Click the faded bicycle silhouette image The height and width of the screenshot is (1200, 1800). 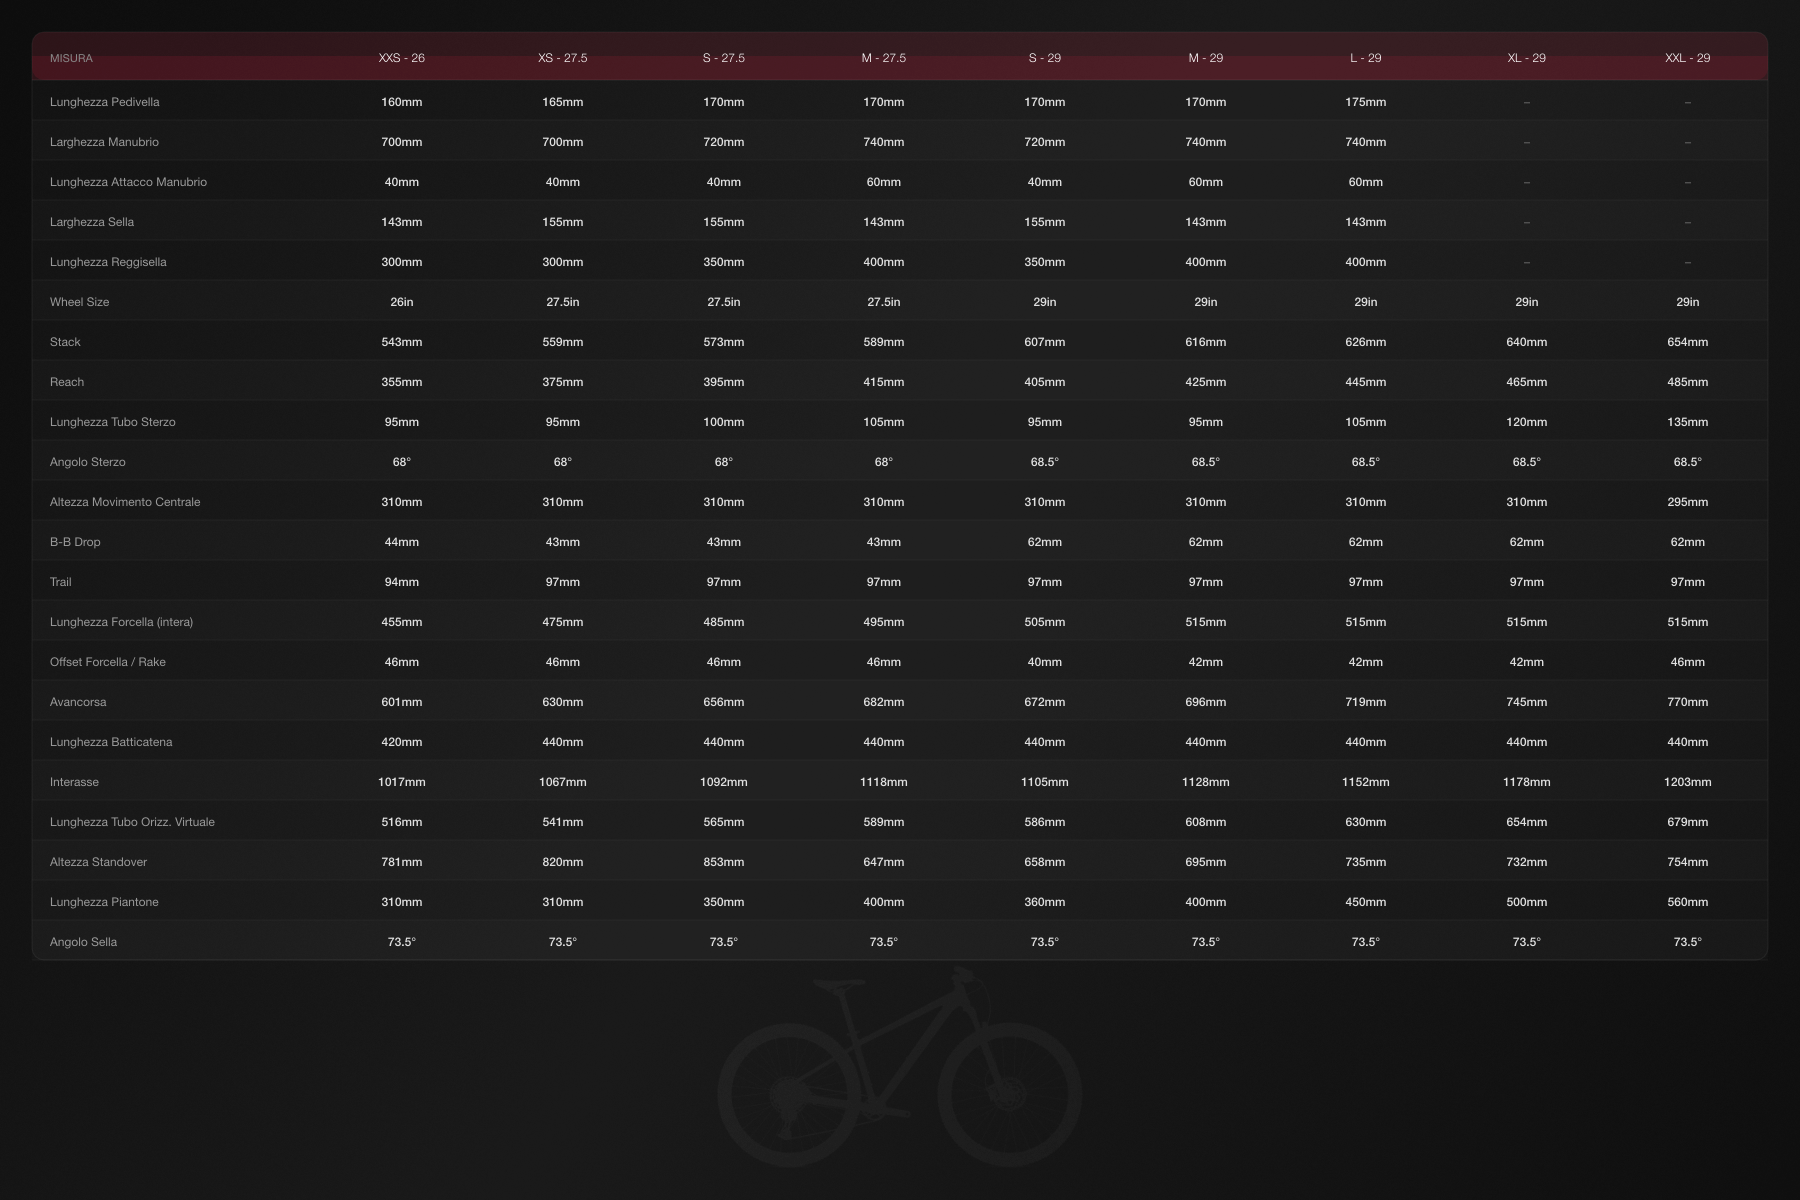pyautogui.click(x=899, y=1068)
